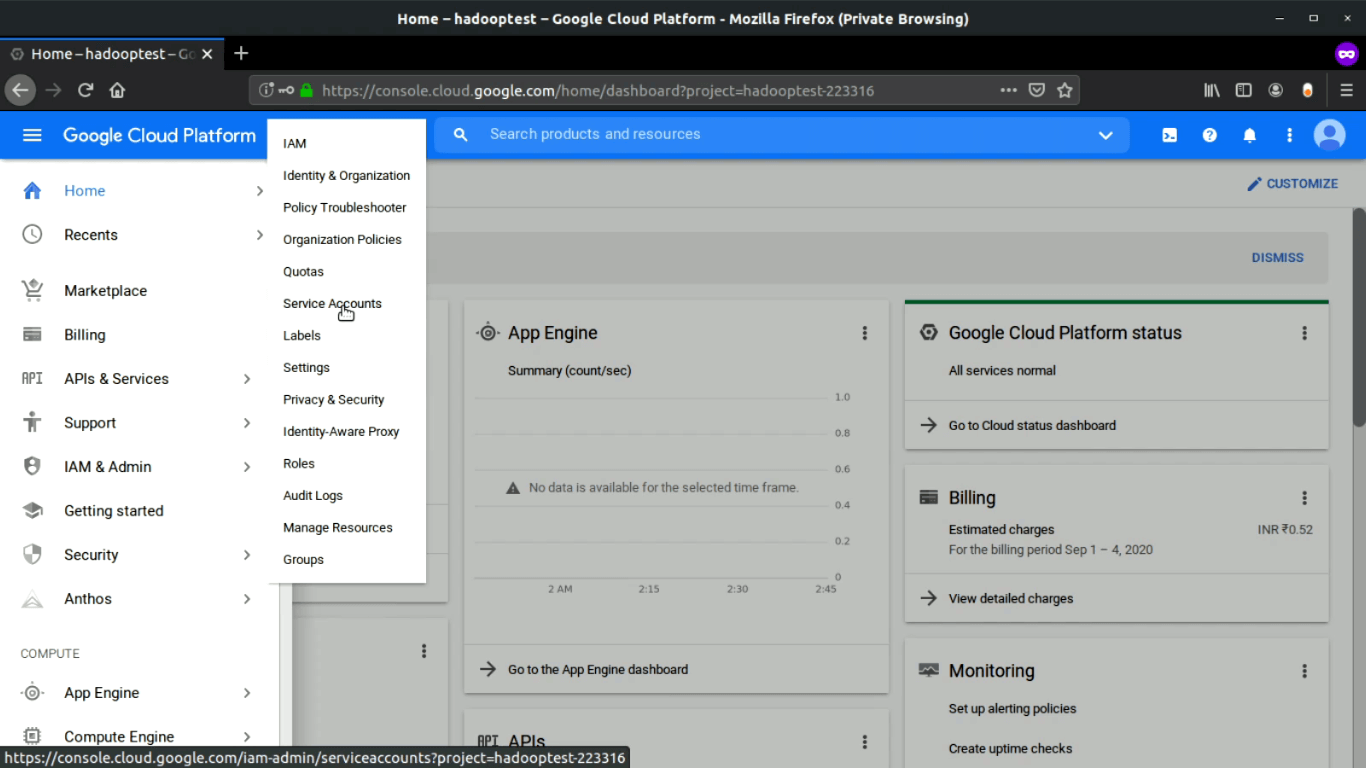The width and height of the screenshot is (1366, 768).
Task: Open Firefox application menu
Action: click(x=1347, y=90)
